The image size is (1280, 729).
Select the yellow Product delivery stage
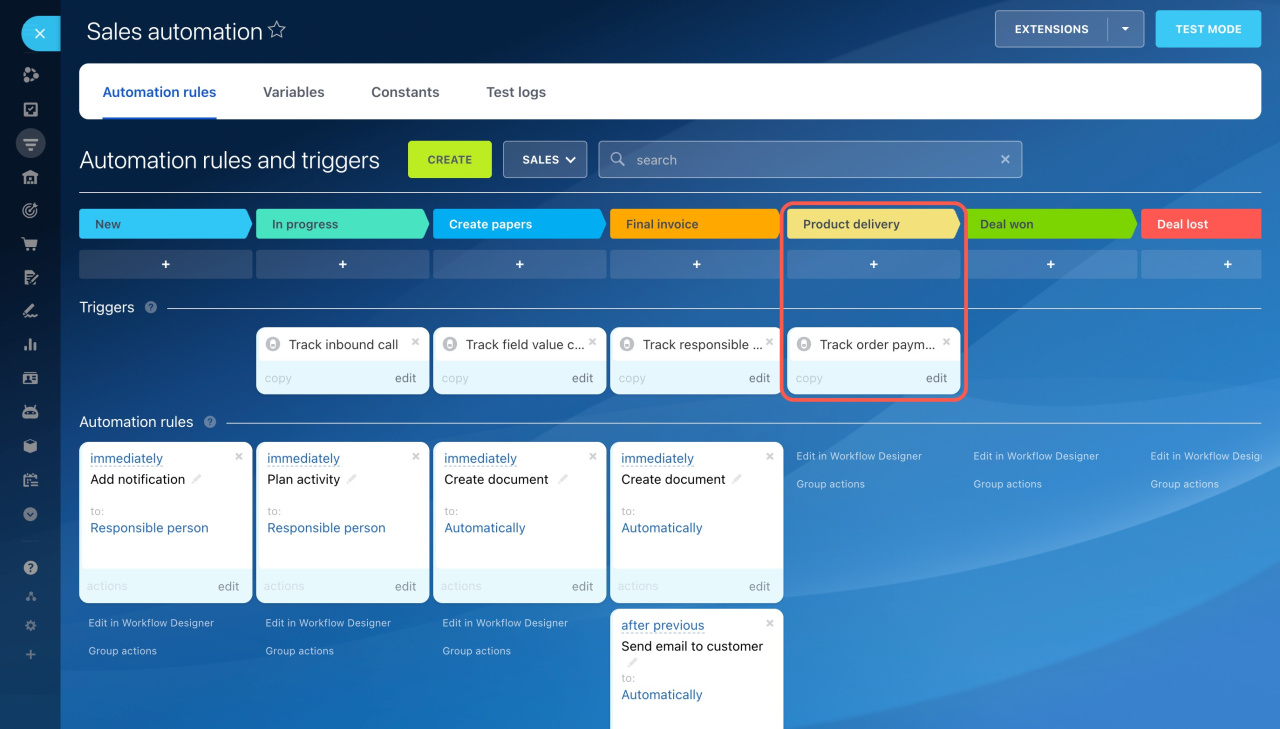click(870, 224)
